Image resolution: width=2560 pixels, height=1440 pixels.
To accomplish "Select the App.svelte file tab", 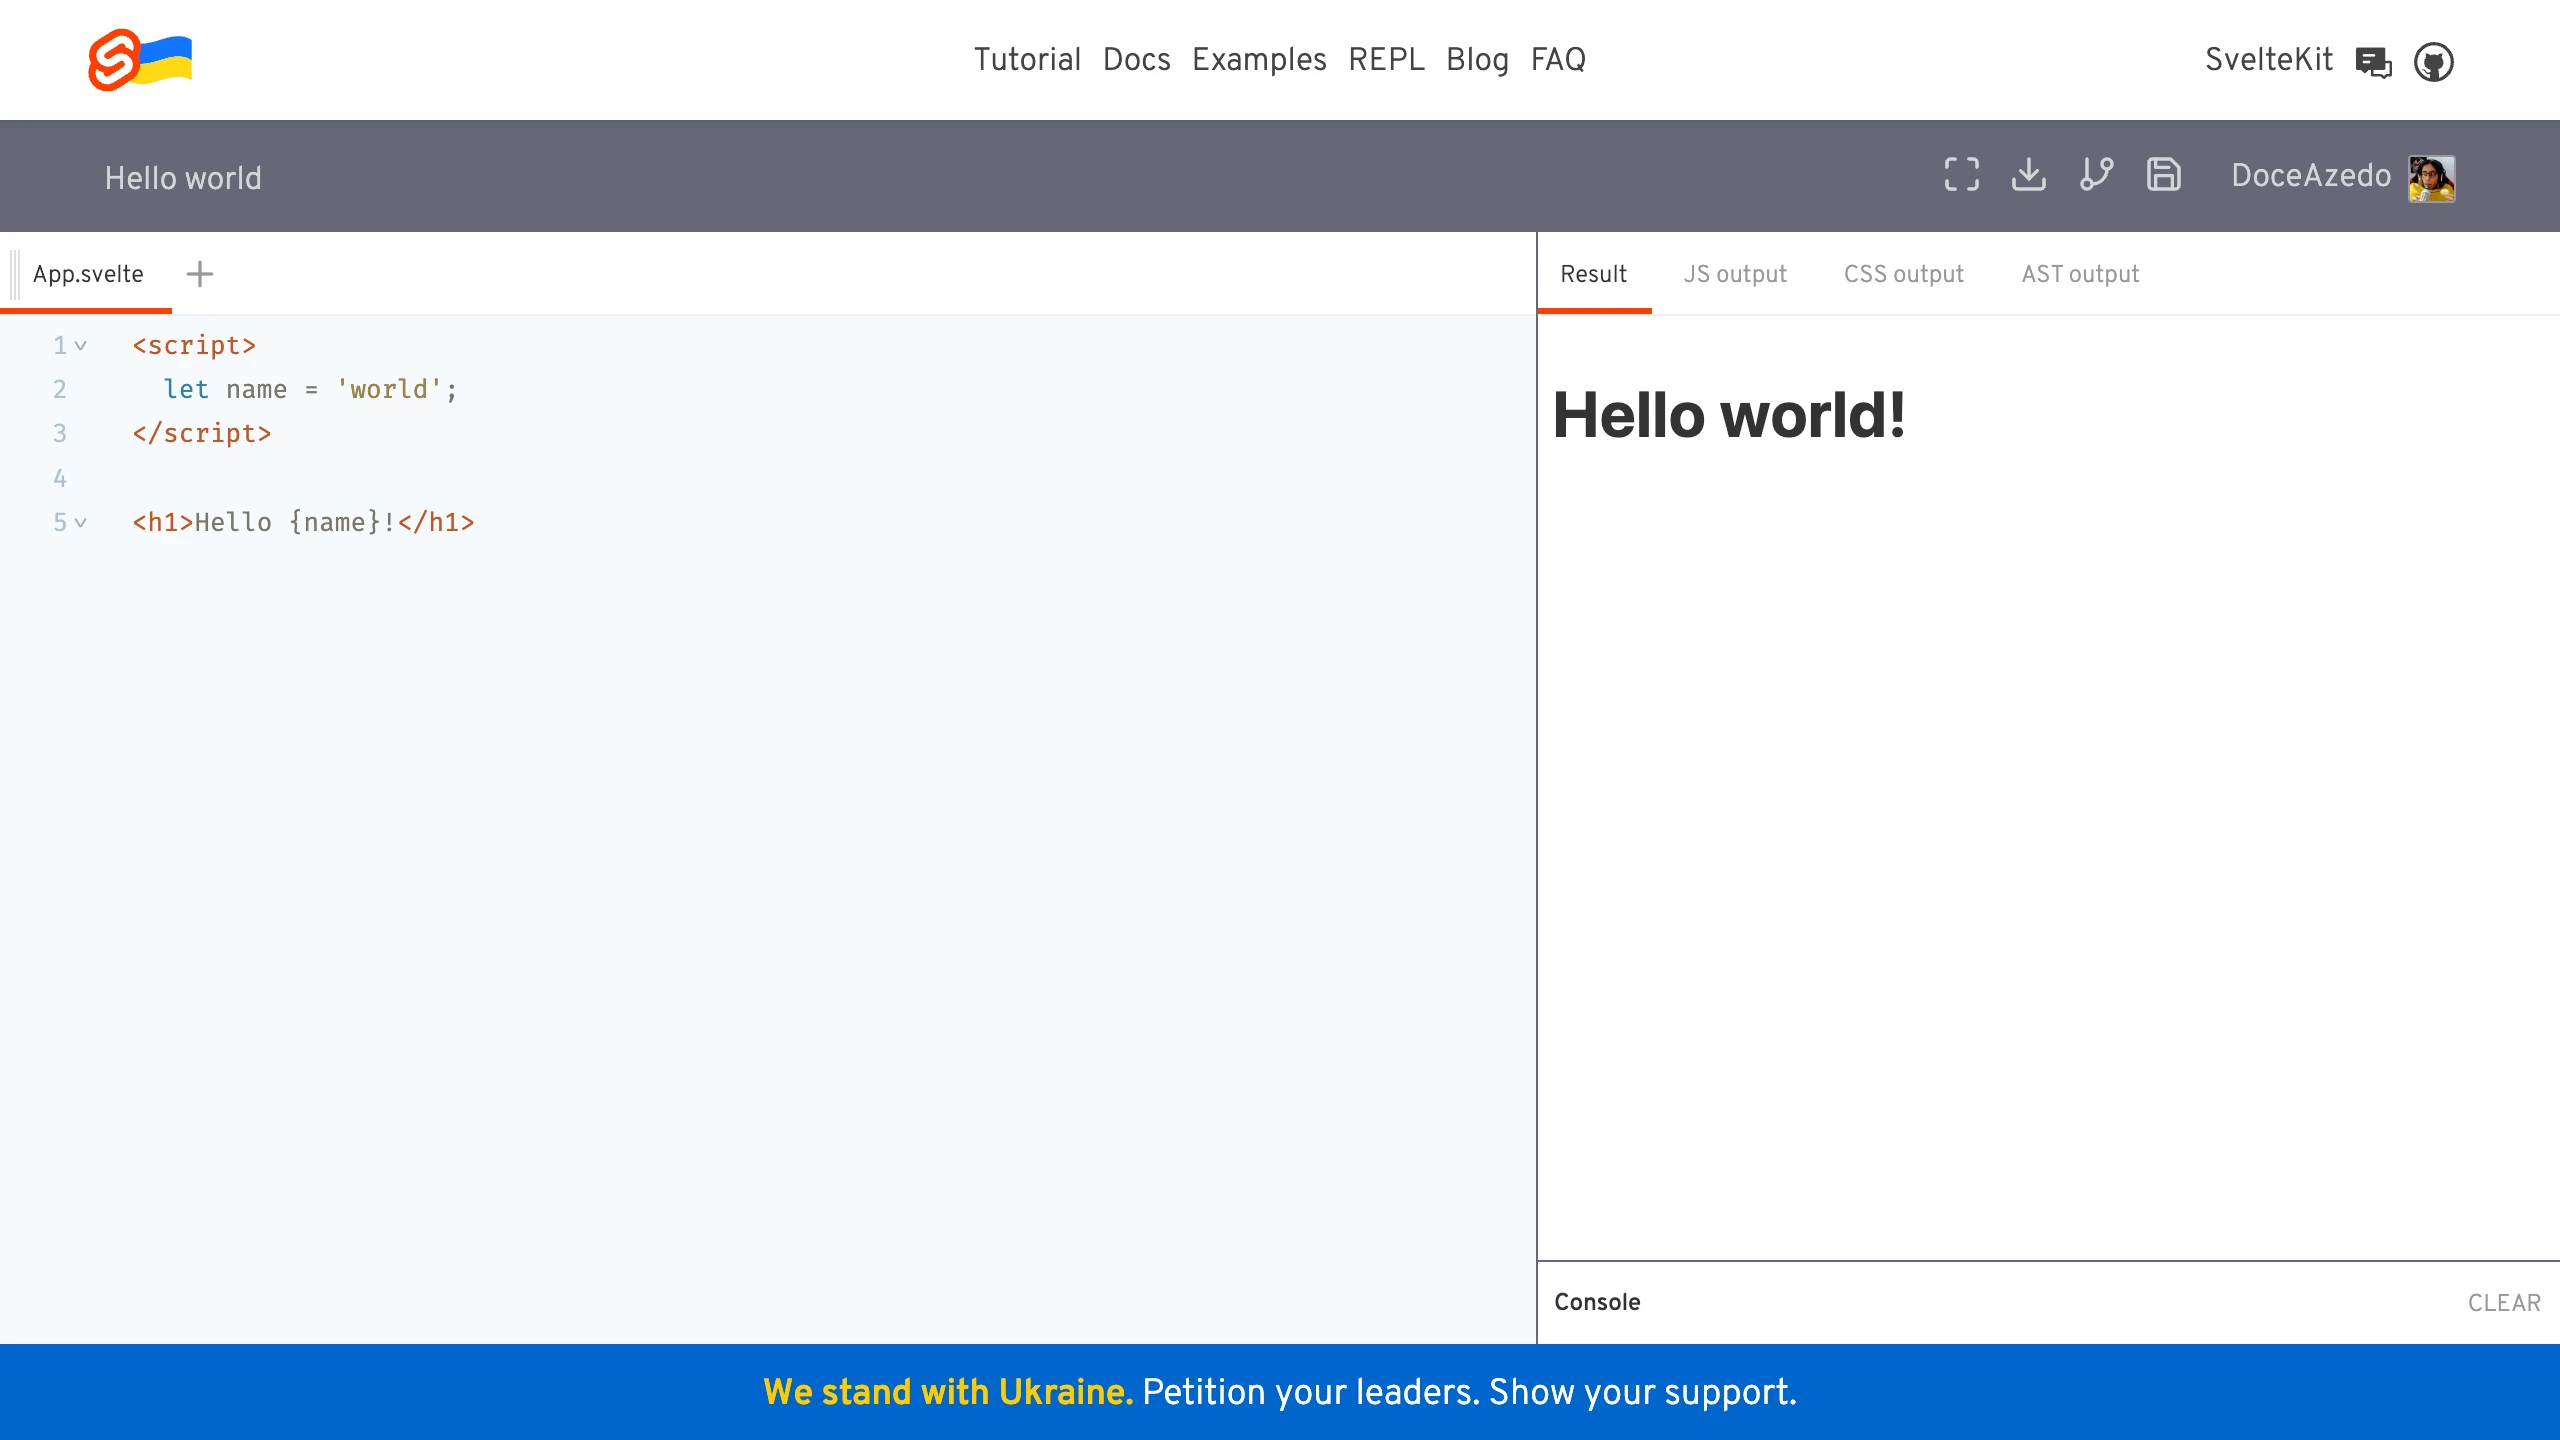I will click(x=88, y=274).
